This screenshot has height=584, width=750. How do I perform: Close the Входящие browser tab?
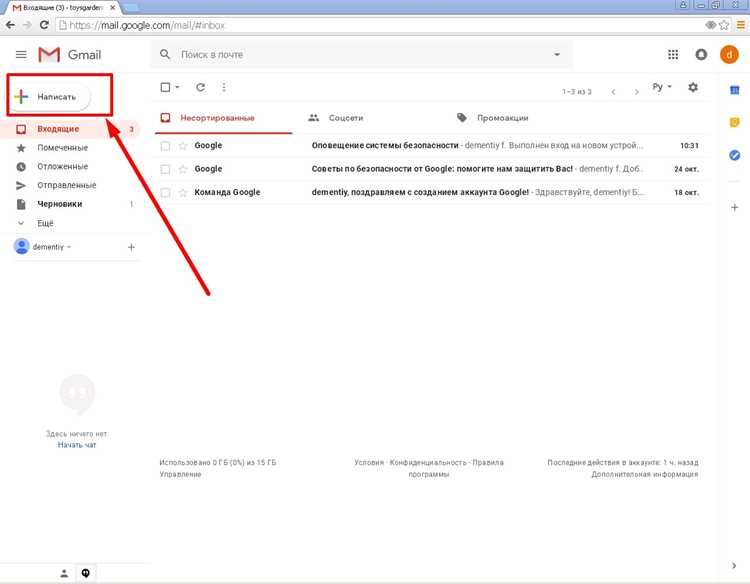tap(113, 8)
